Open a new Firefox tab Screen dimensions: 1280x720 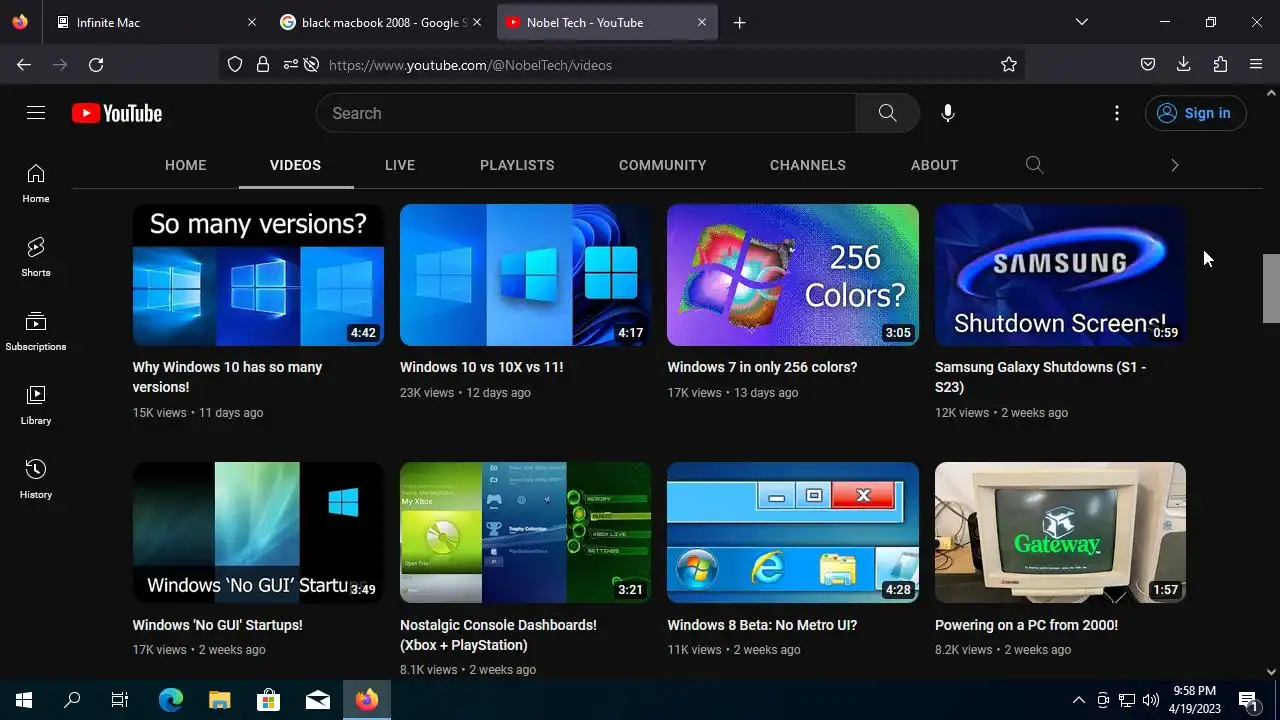(740, 22)
